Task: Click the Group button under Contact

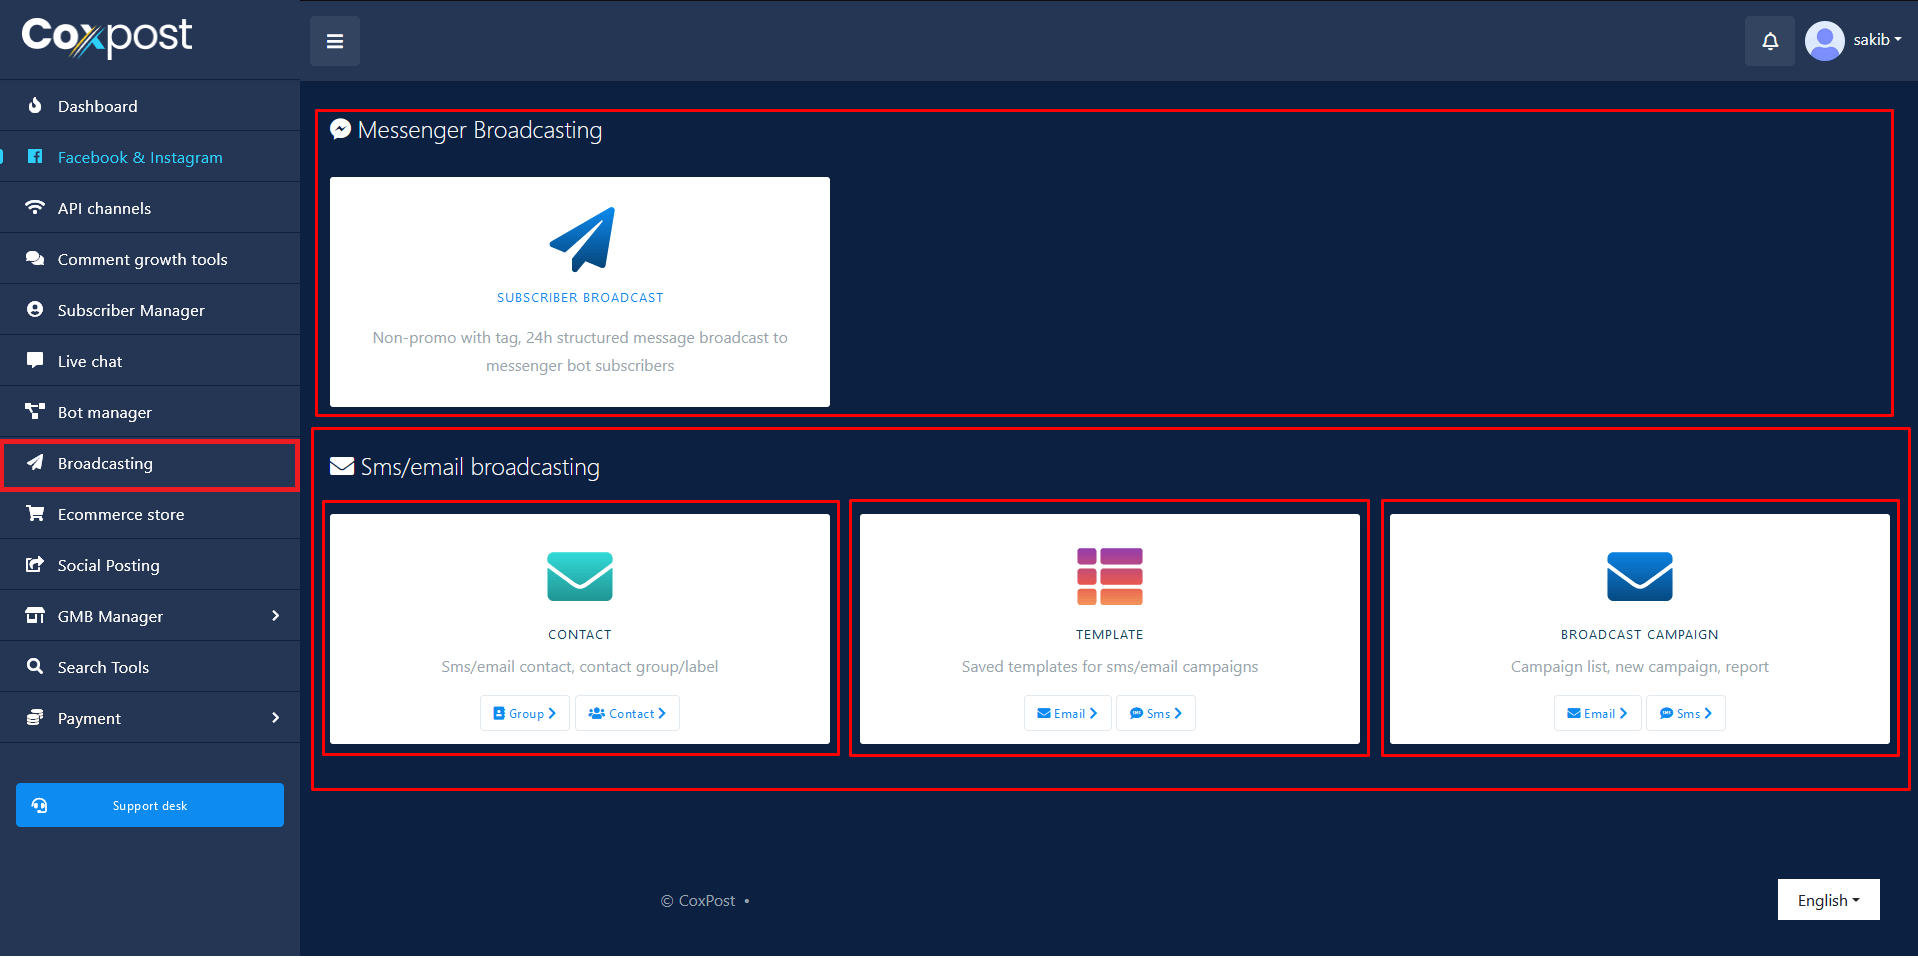Action: [525, 713]
